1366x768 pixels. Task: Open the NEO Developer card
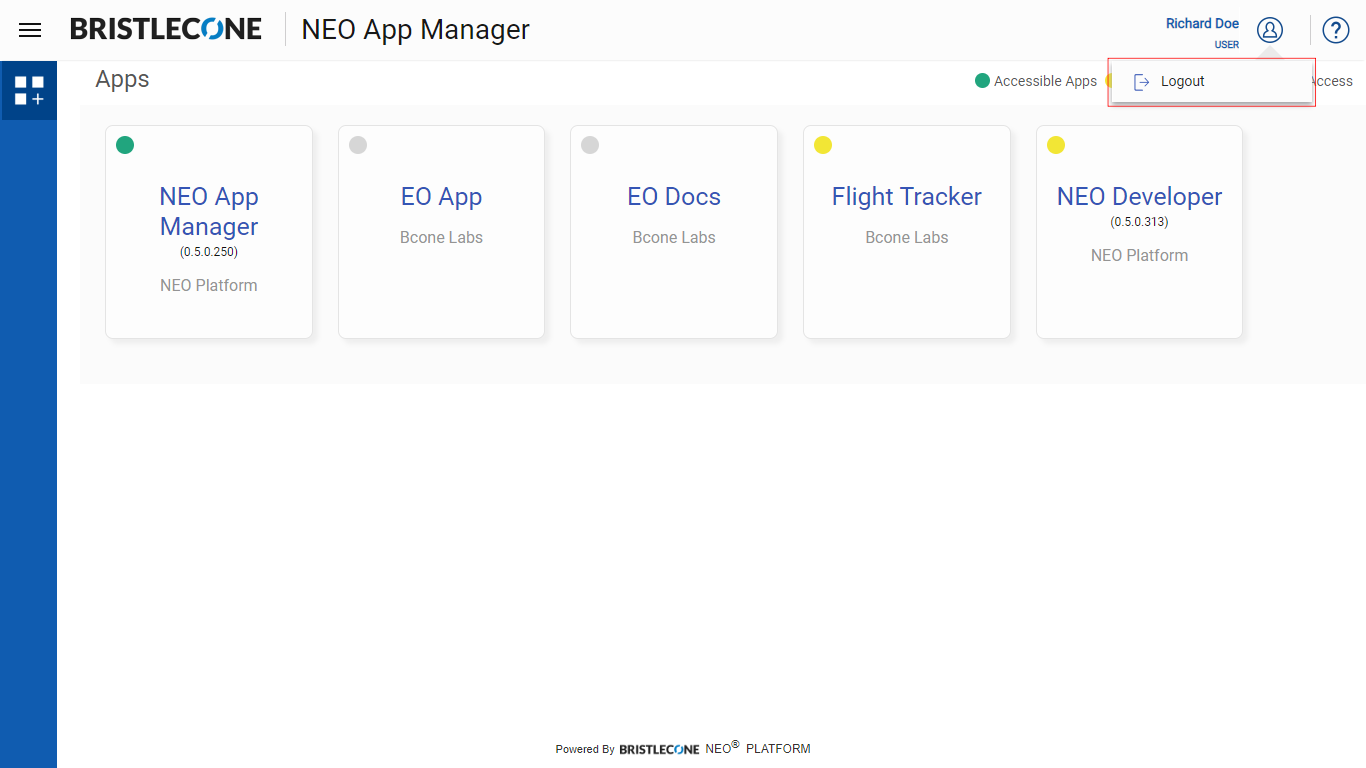pos(1139,232)
